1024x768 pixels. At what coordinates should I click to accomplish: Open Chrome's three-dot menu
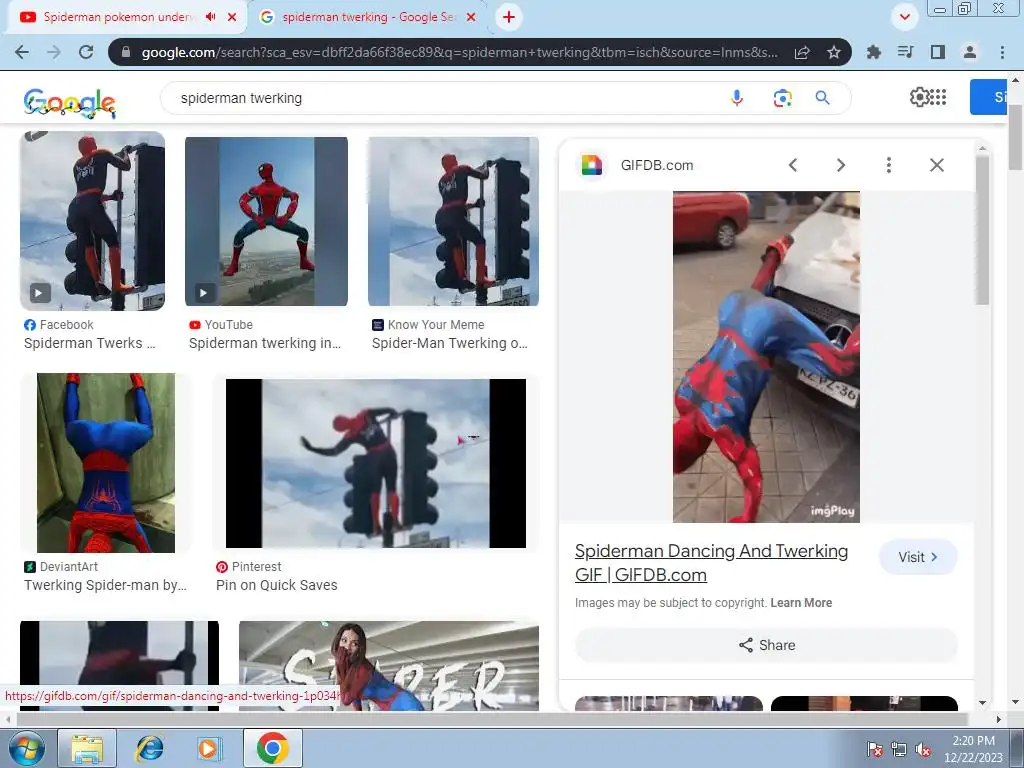[1002, 52]
